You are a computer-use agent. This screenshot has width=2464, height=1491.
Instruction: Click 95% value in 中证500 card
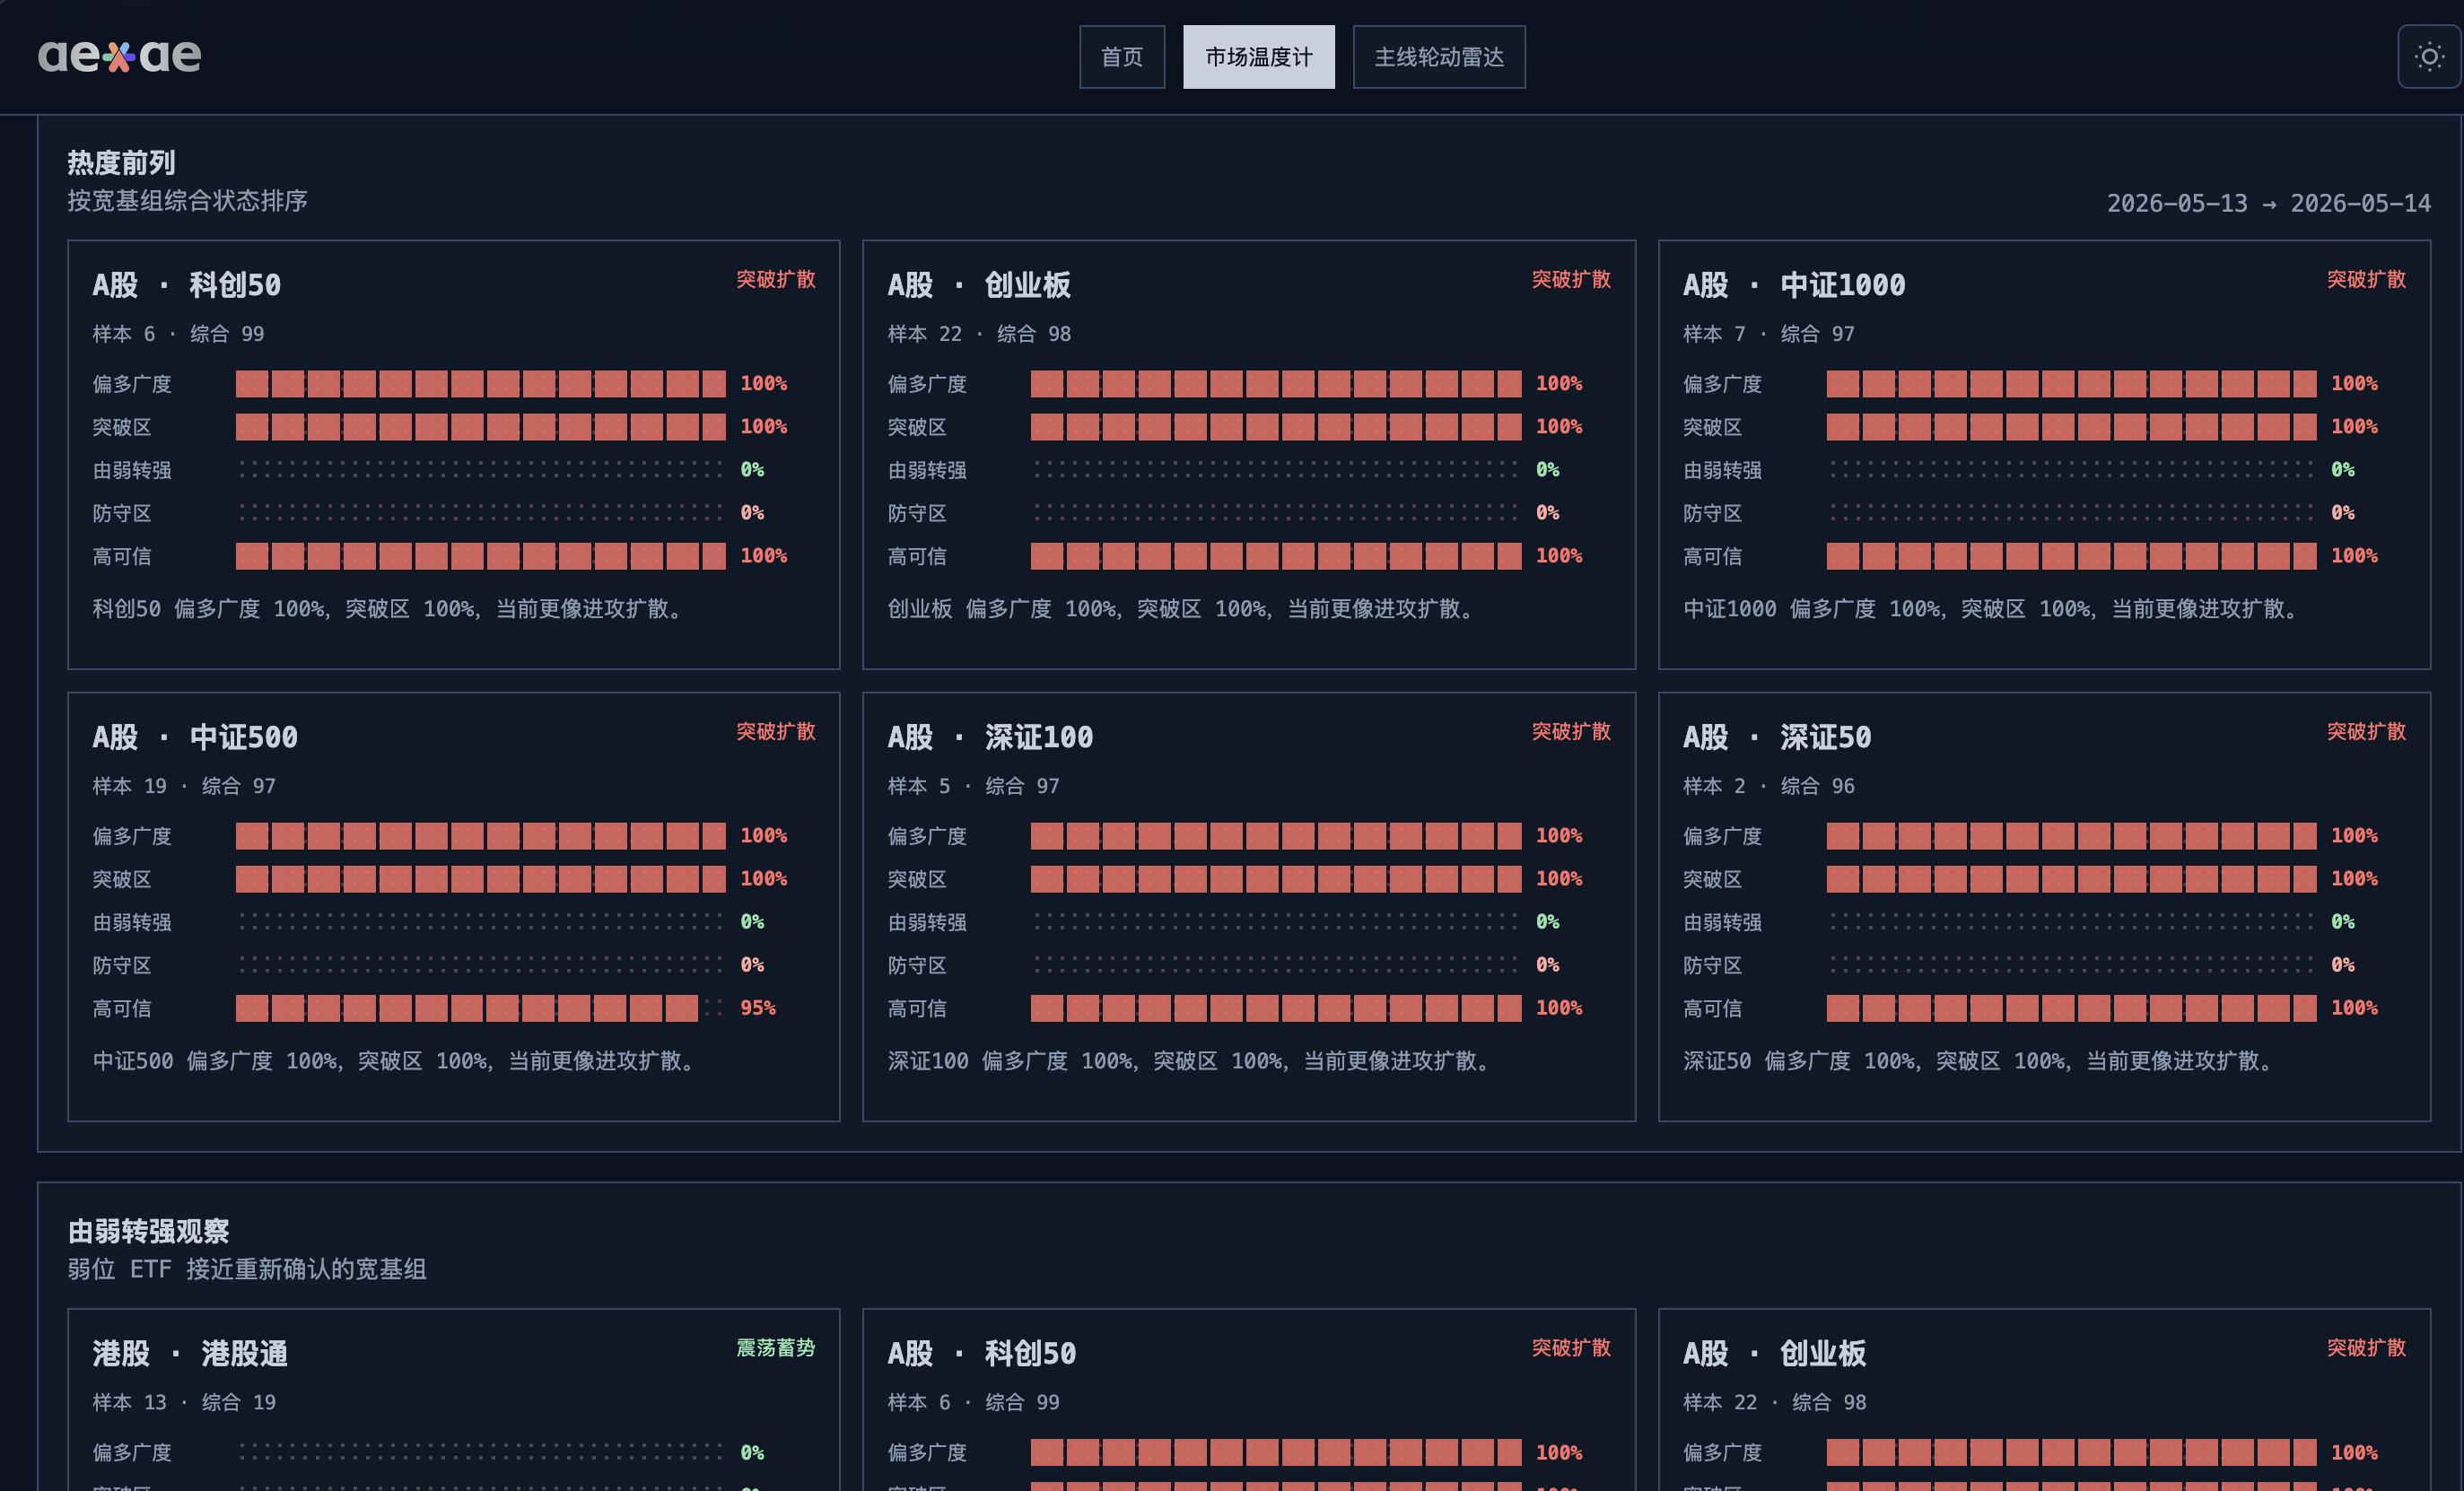(x=758, y=1008)
